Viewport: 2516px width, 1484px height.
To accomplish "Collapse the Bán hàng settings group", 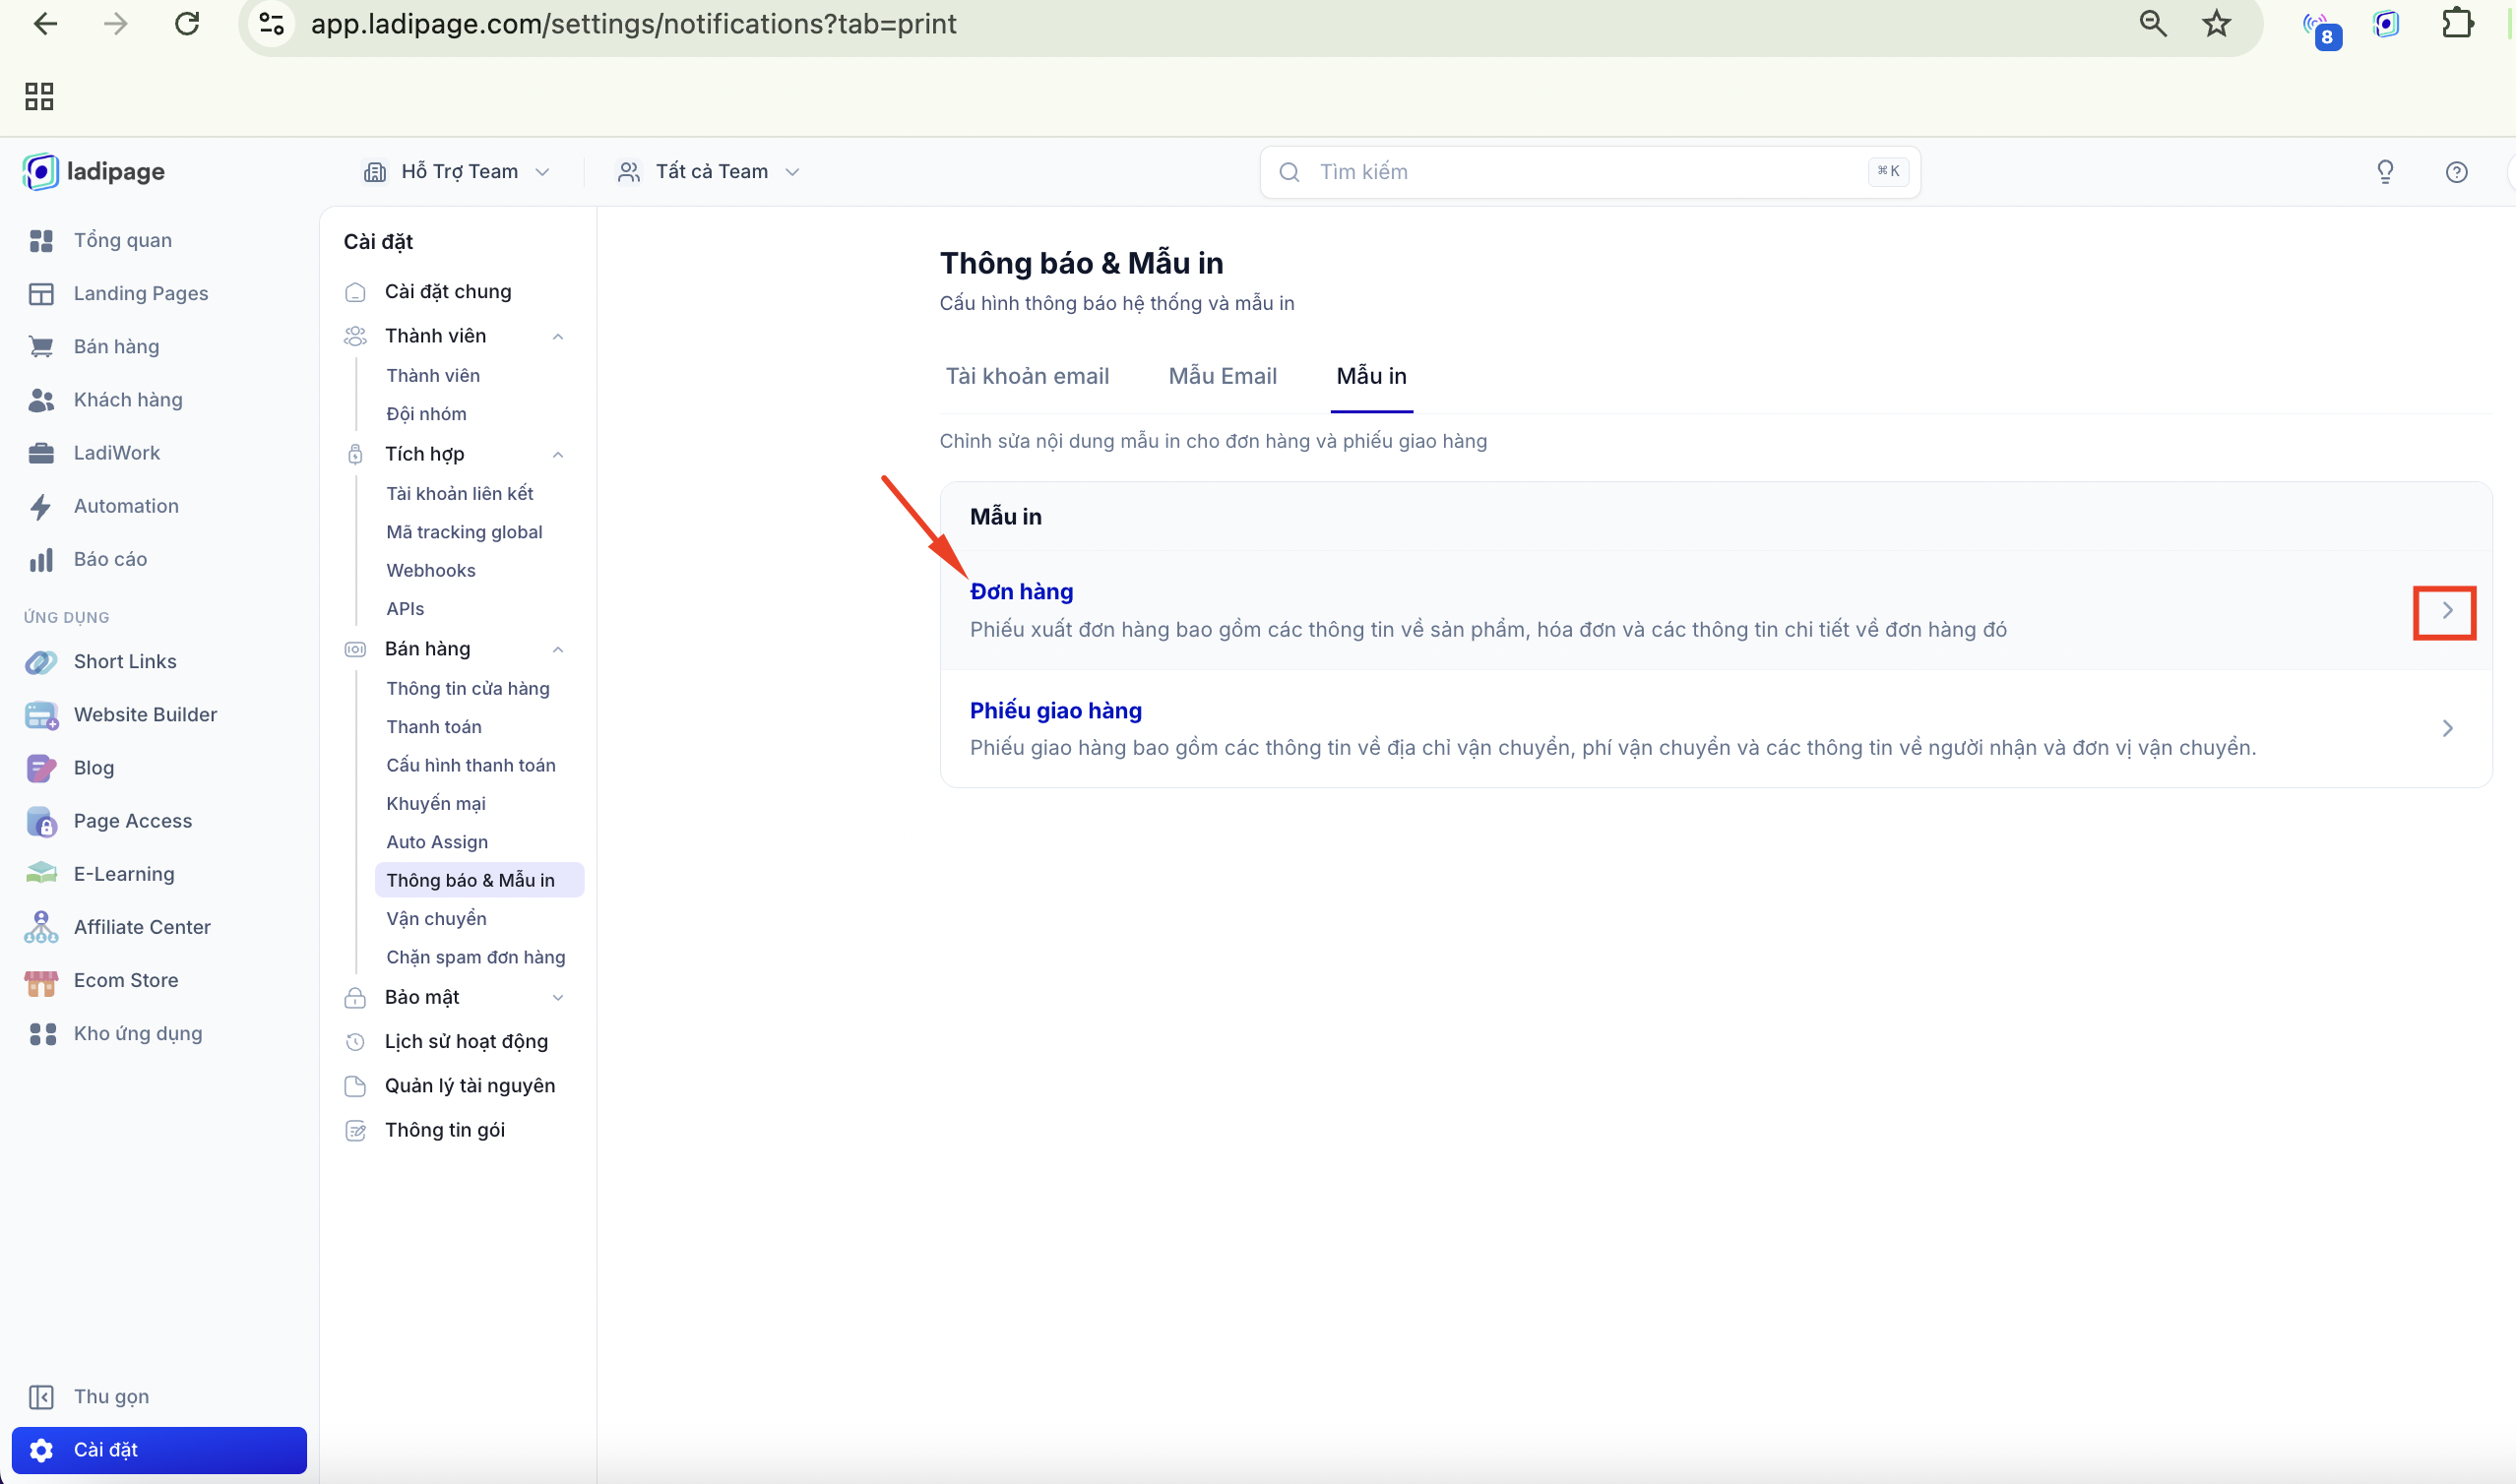I will pos(557,649).
